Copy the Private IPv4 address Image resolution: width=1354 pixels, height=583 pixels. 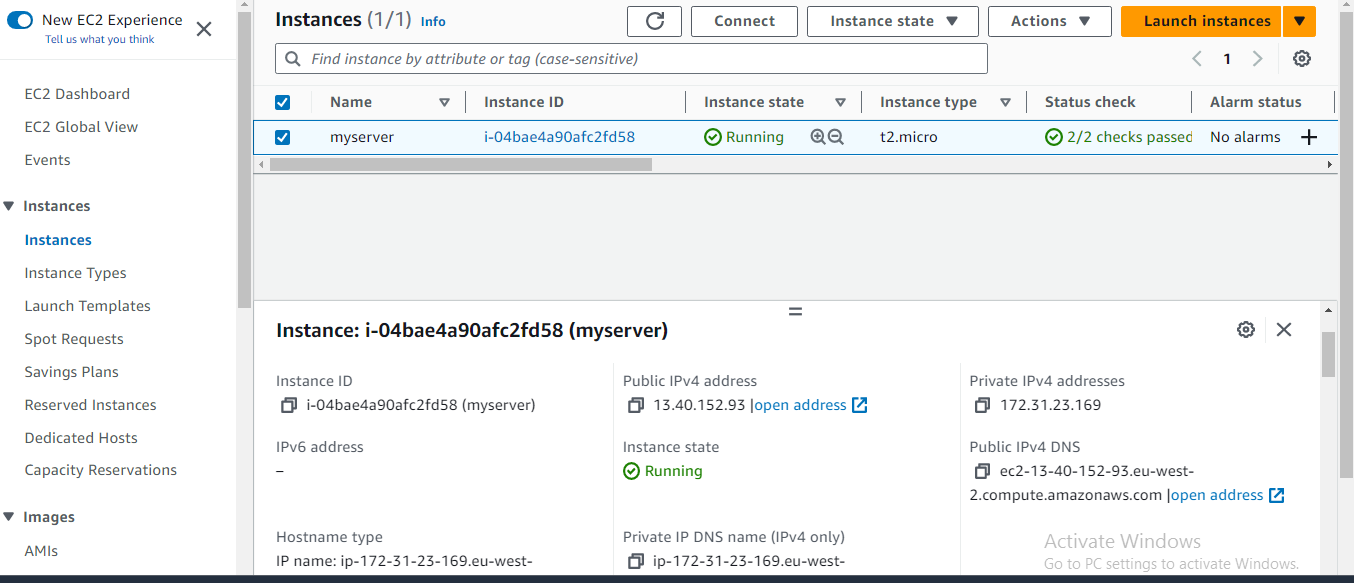(982, 405)
